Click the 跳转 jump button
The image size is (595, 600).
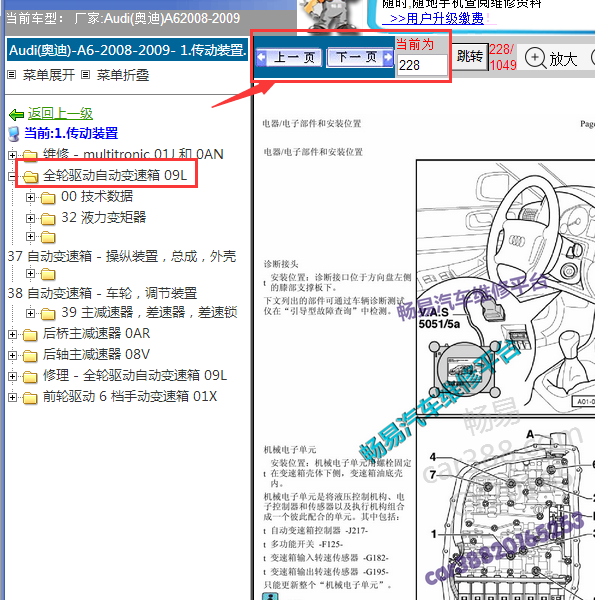tap(469, 57)
